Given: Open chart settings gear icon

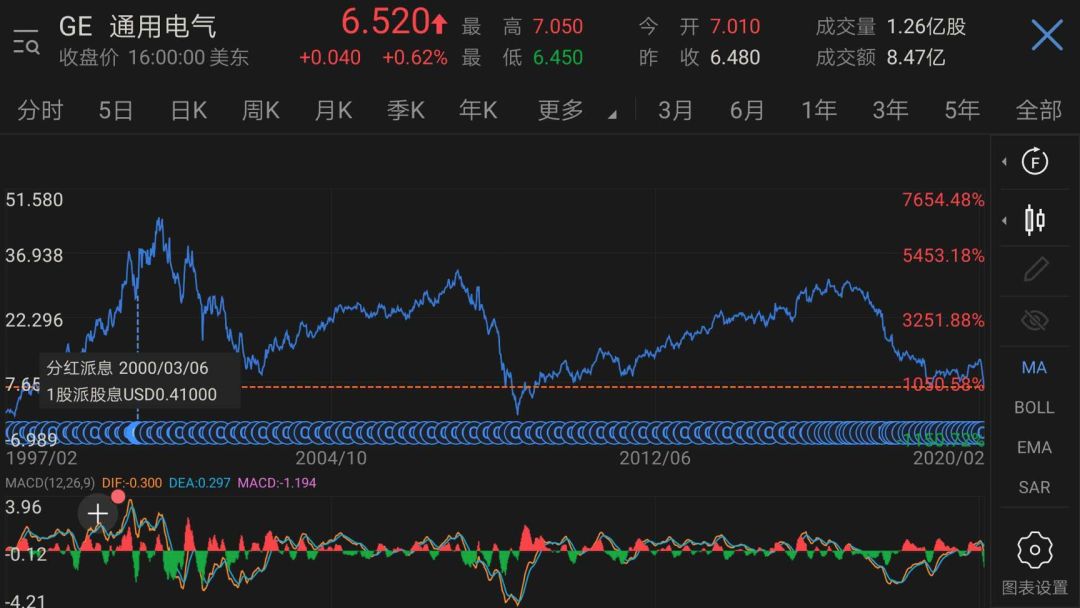Looking at the screenshot, I should pos(1035,549).
